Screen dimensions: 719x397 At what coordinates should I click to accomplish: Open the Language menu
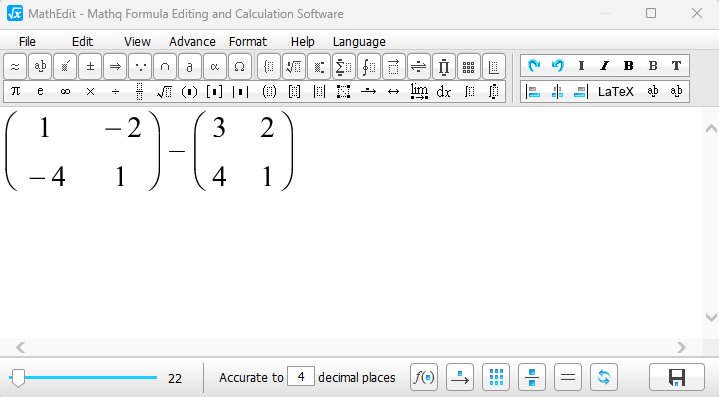pyautogui.click(x=359, y=42)
